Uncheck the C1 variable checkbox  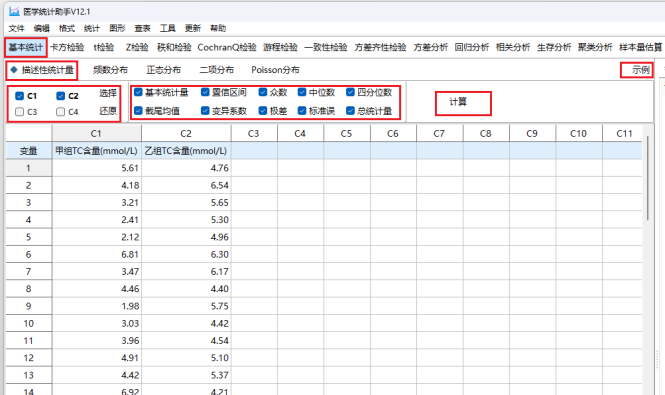20,96
